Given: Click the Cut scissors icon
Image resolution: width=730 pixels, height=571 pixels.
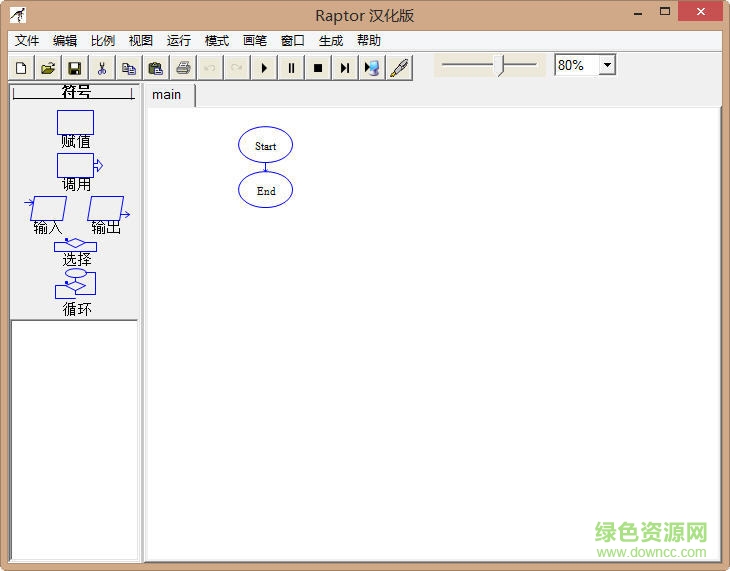Looking at the screenshot, I should (101, 68).
